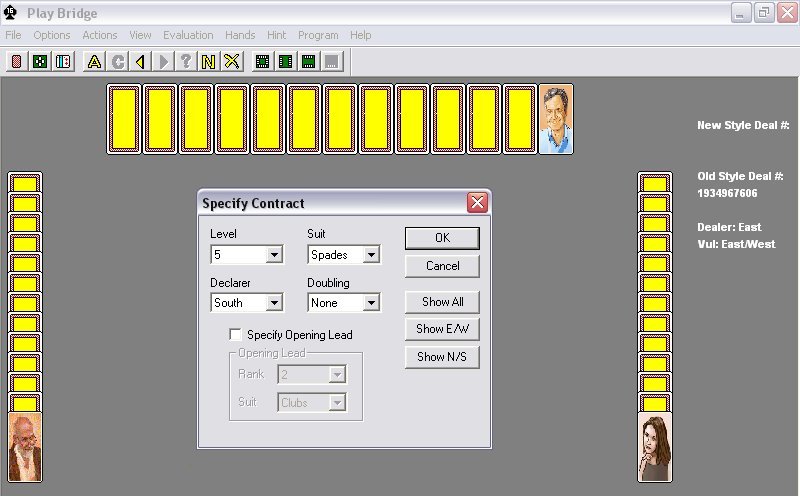Click the Show All button
The image size is (800, 496).
coord(442,302)
